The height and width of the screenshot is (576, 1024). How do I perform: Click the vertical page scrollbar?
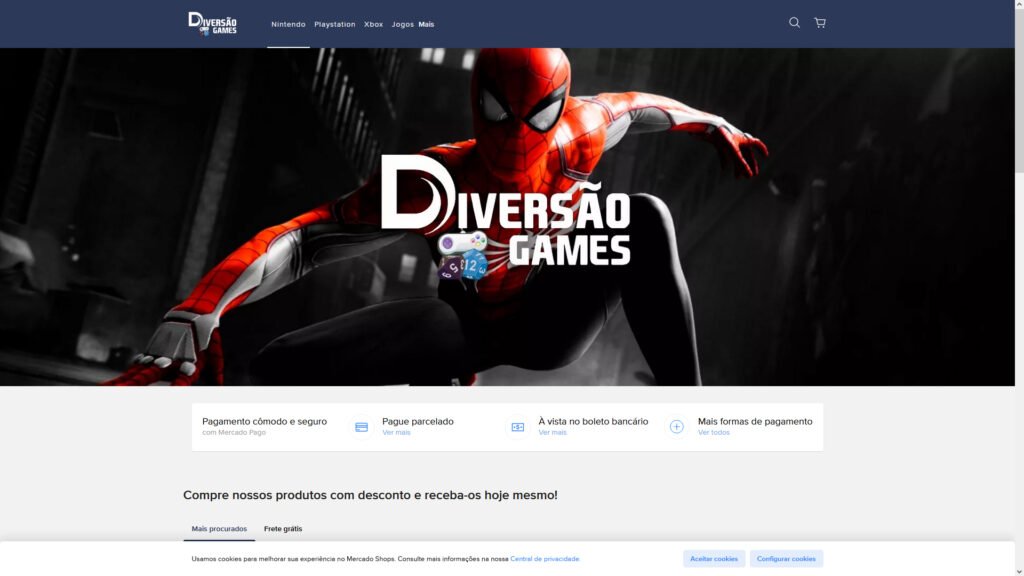tap(1019, 91)
